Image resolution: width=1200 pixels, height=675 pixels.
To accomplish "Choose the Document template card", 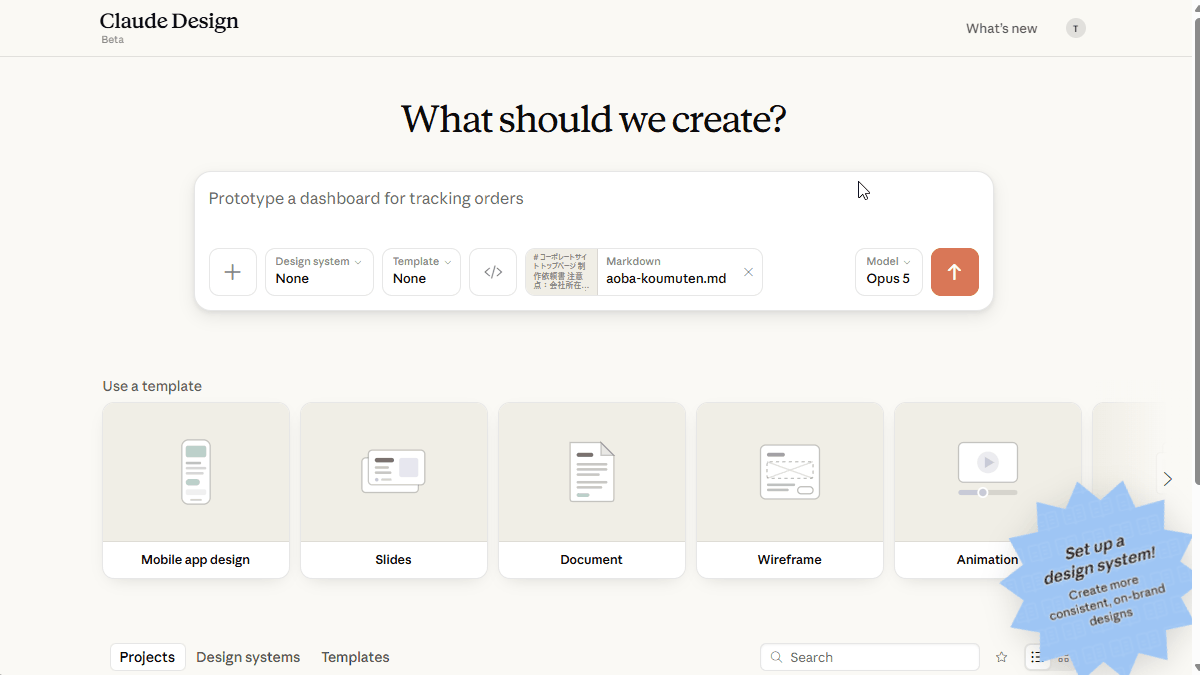I will point(592,490).
